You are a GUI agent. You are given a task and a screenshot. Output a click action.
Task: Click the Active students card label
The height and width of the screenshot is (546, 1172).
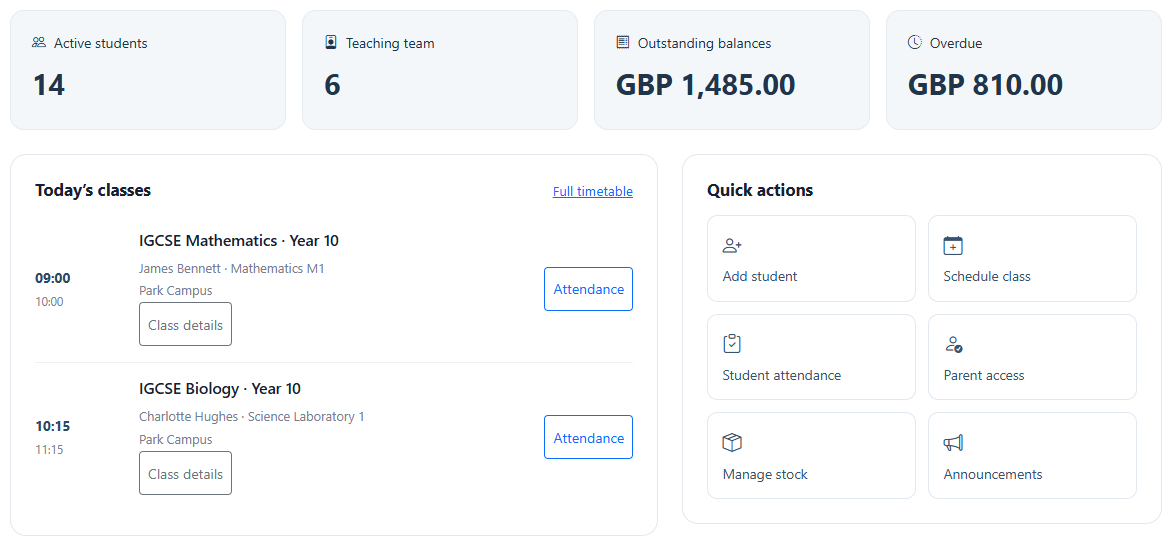pyautogui.click(x=101, y=43)
